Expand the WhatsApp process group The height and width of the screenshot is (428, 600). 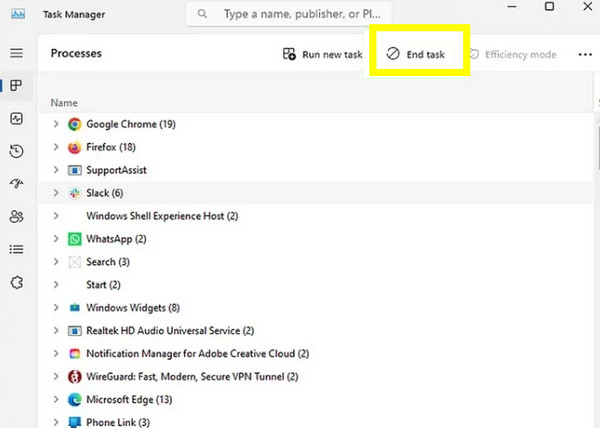pyautogui.click(x=56, y=239)
